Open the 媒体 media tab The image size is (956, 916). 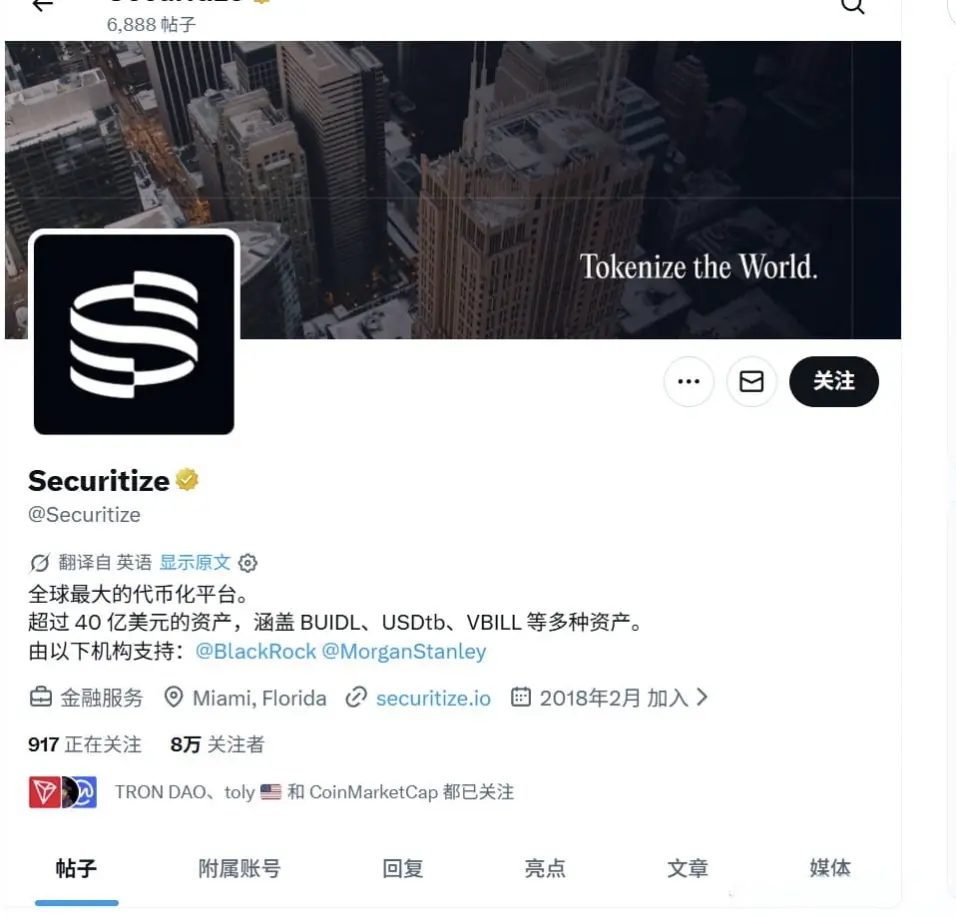coord(830,868)
